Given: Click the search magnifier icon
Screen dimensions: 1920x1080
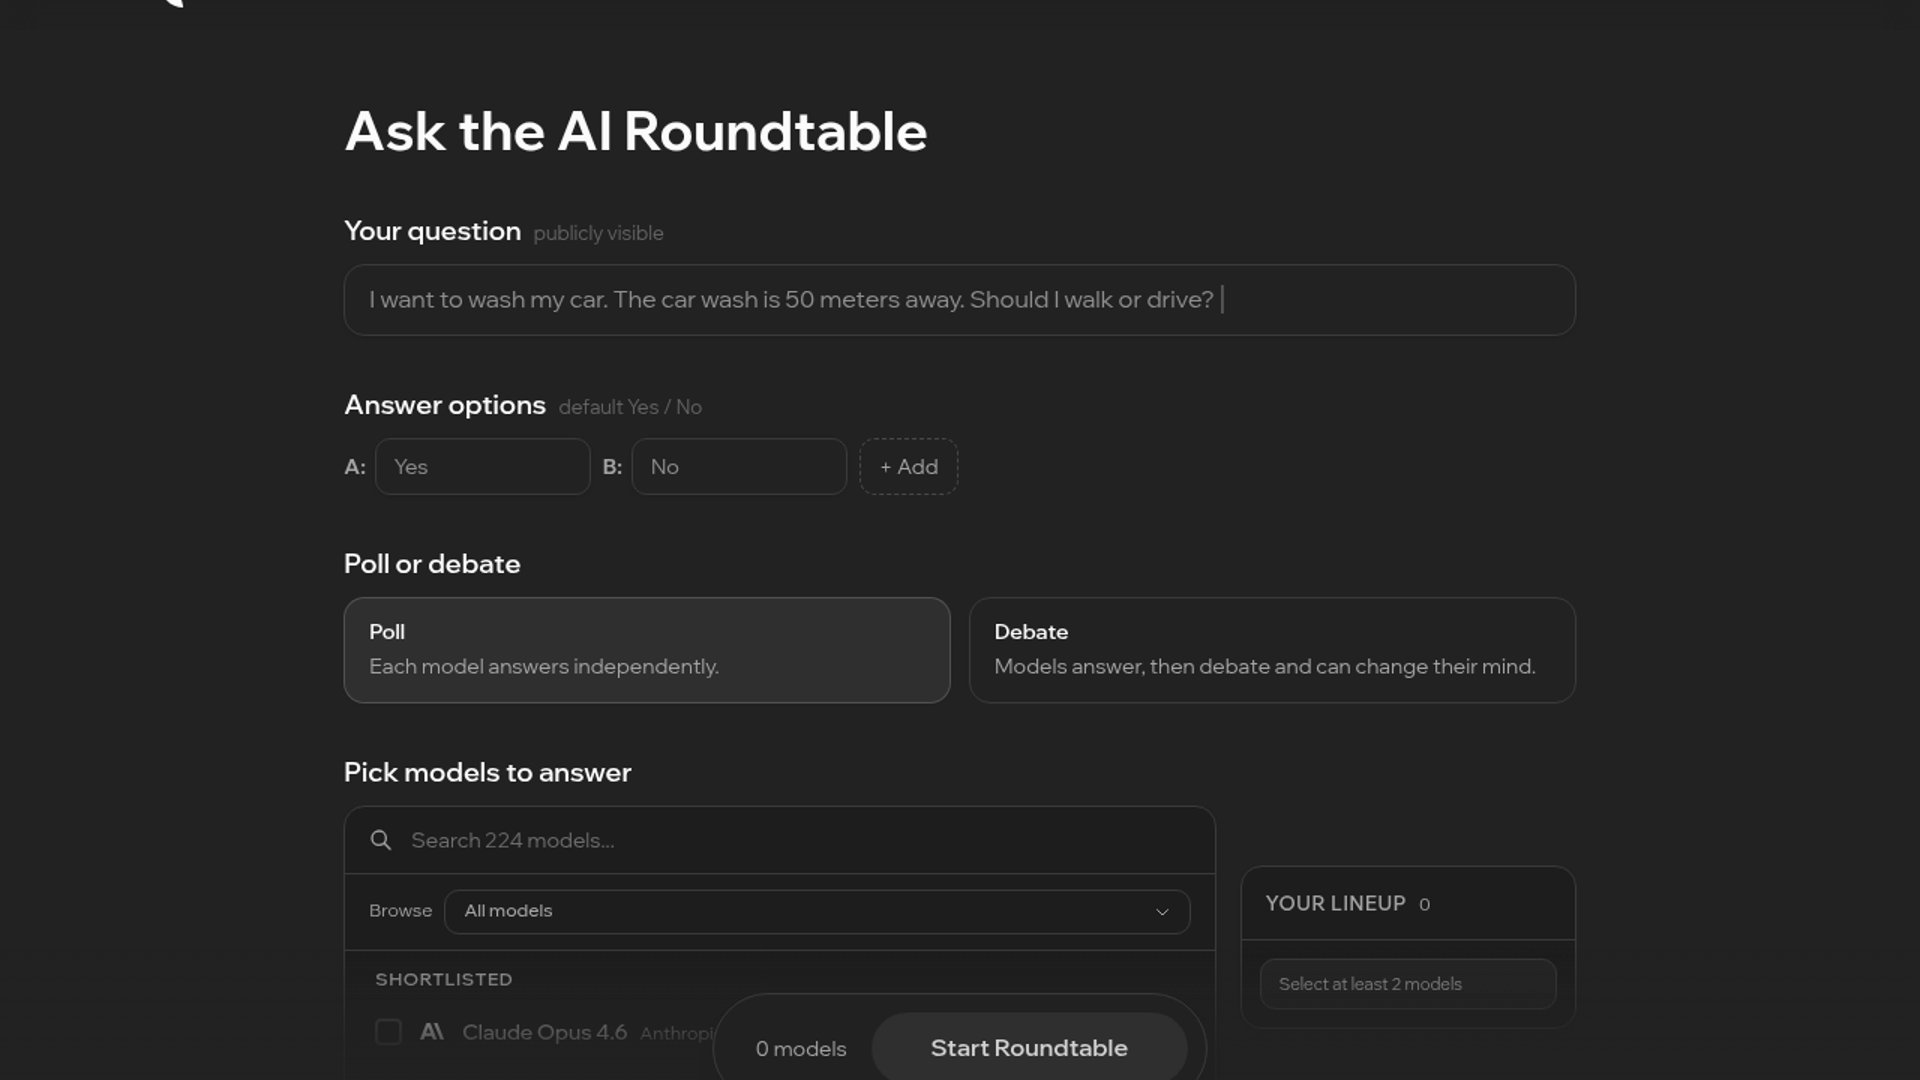Looking at the screenshot, I should point(380,840).
